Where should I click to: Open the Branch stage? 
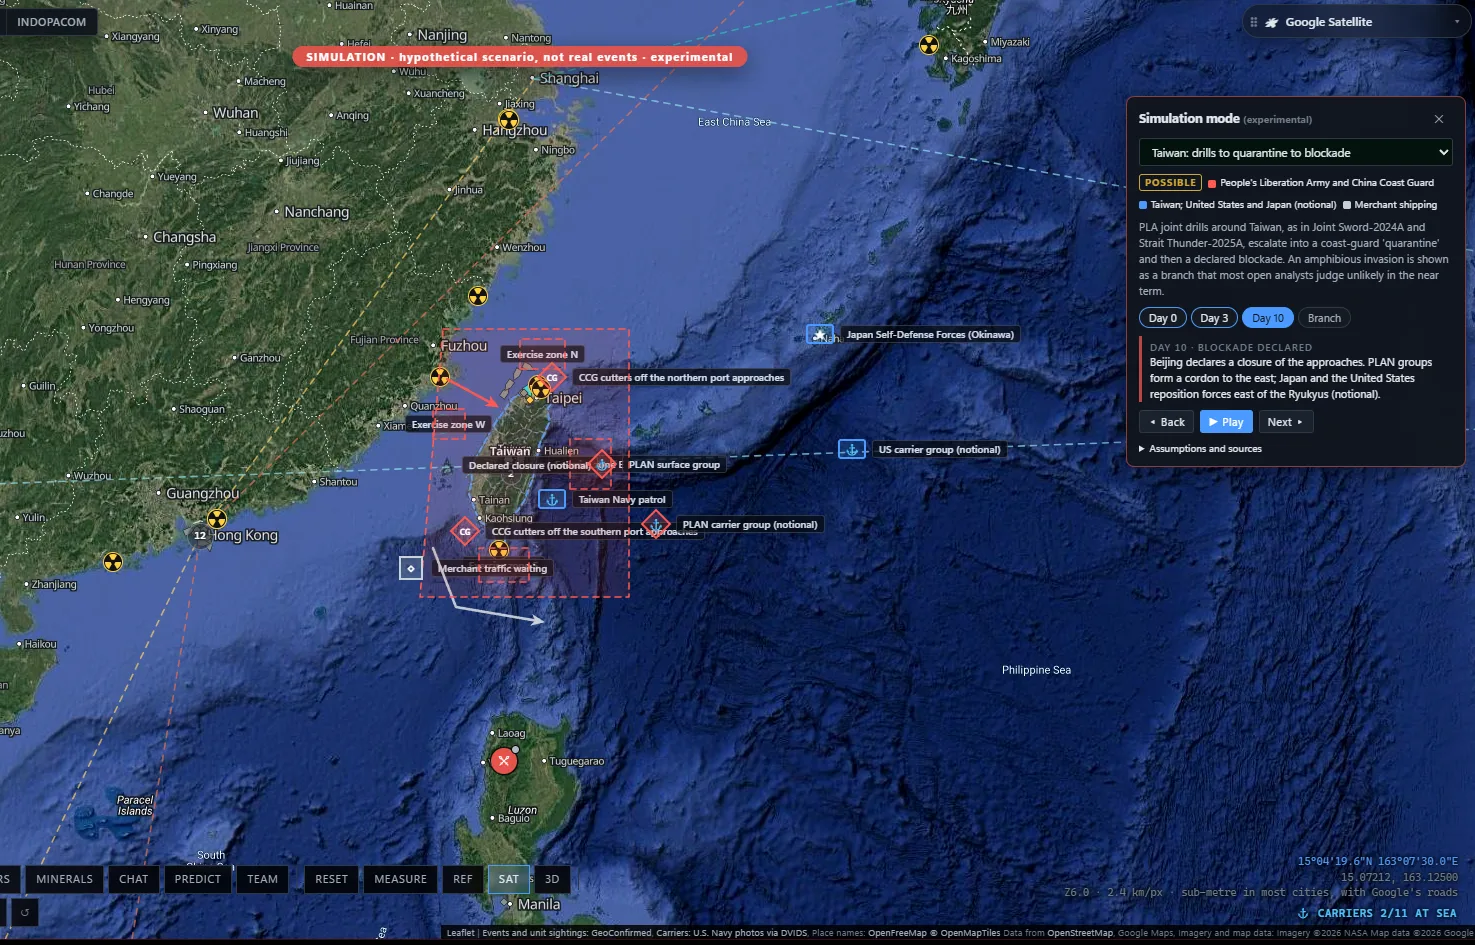(x=1324, y=318)
